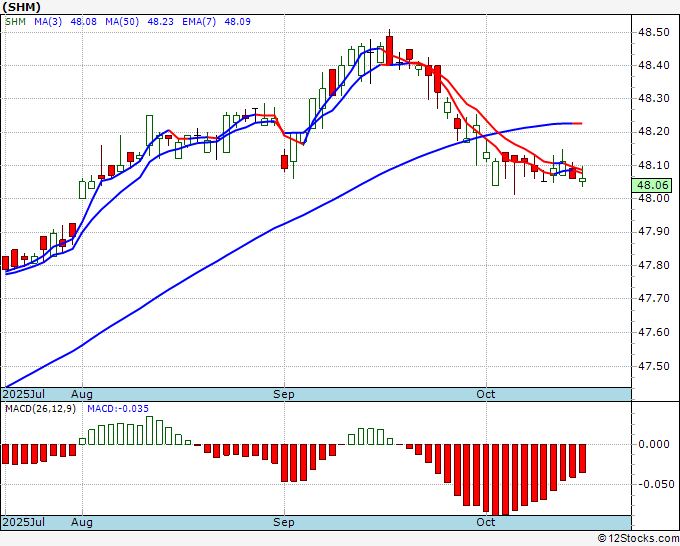Click the MA(50) value 48.23
Image resolution: width=680 pixels, height=546 pixels.
pyautogui.click(x=160, y=21)
